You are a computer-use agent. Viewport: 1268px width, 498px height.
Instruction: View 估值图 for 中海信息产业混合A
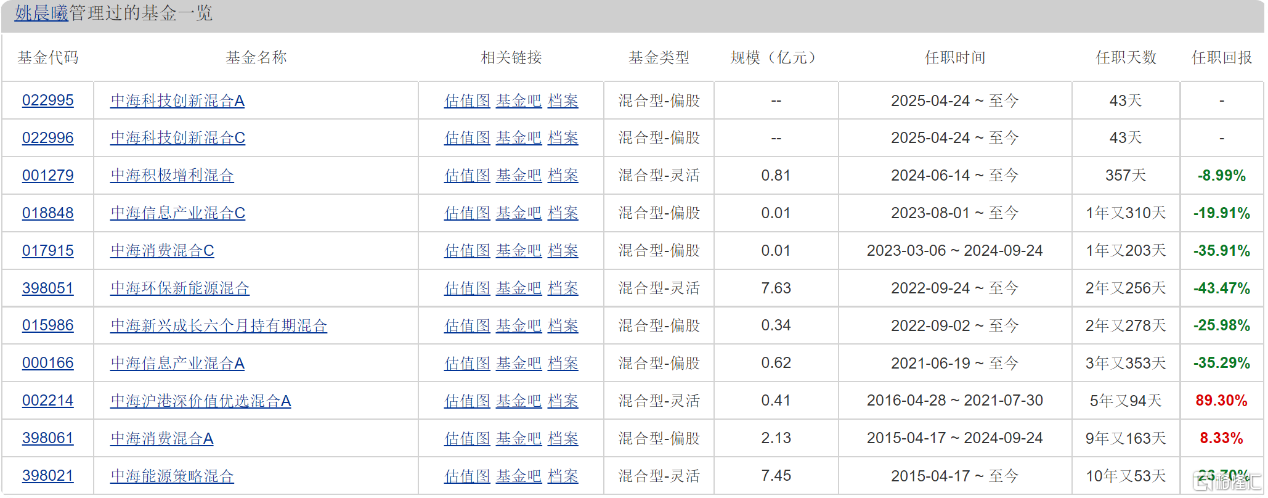pos(467,364)
